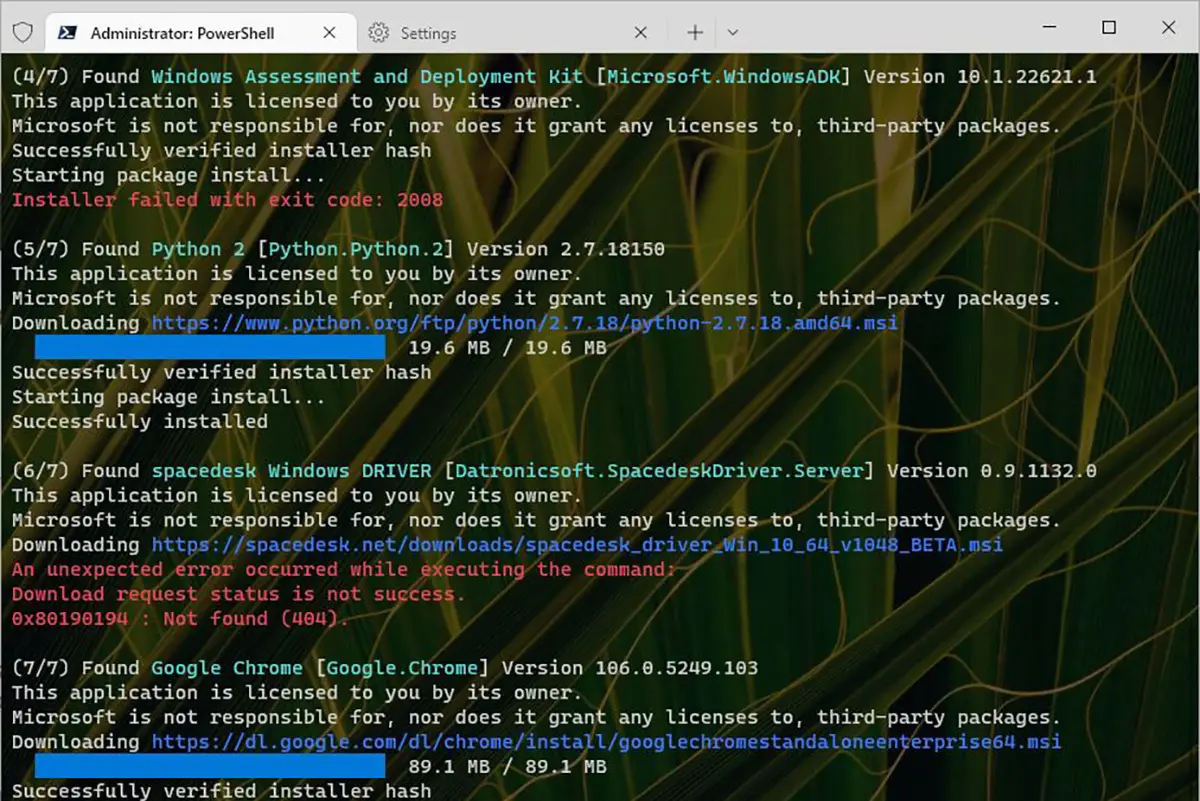This screenshot has width=1200, height=801.
Task: Switch to the Settings tab label
Action: click(x=428, y=33)
